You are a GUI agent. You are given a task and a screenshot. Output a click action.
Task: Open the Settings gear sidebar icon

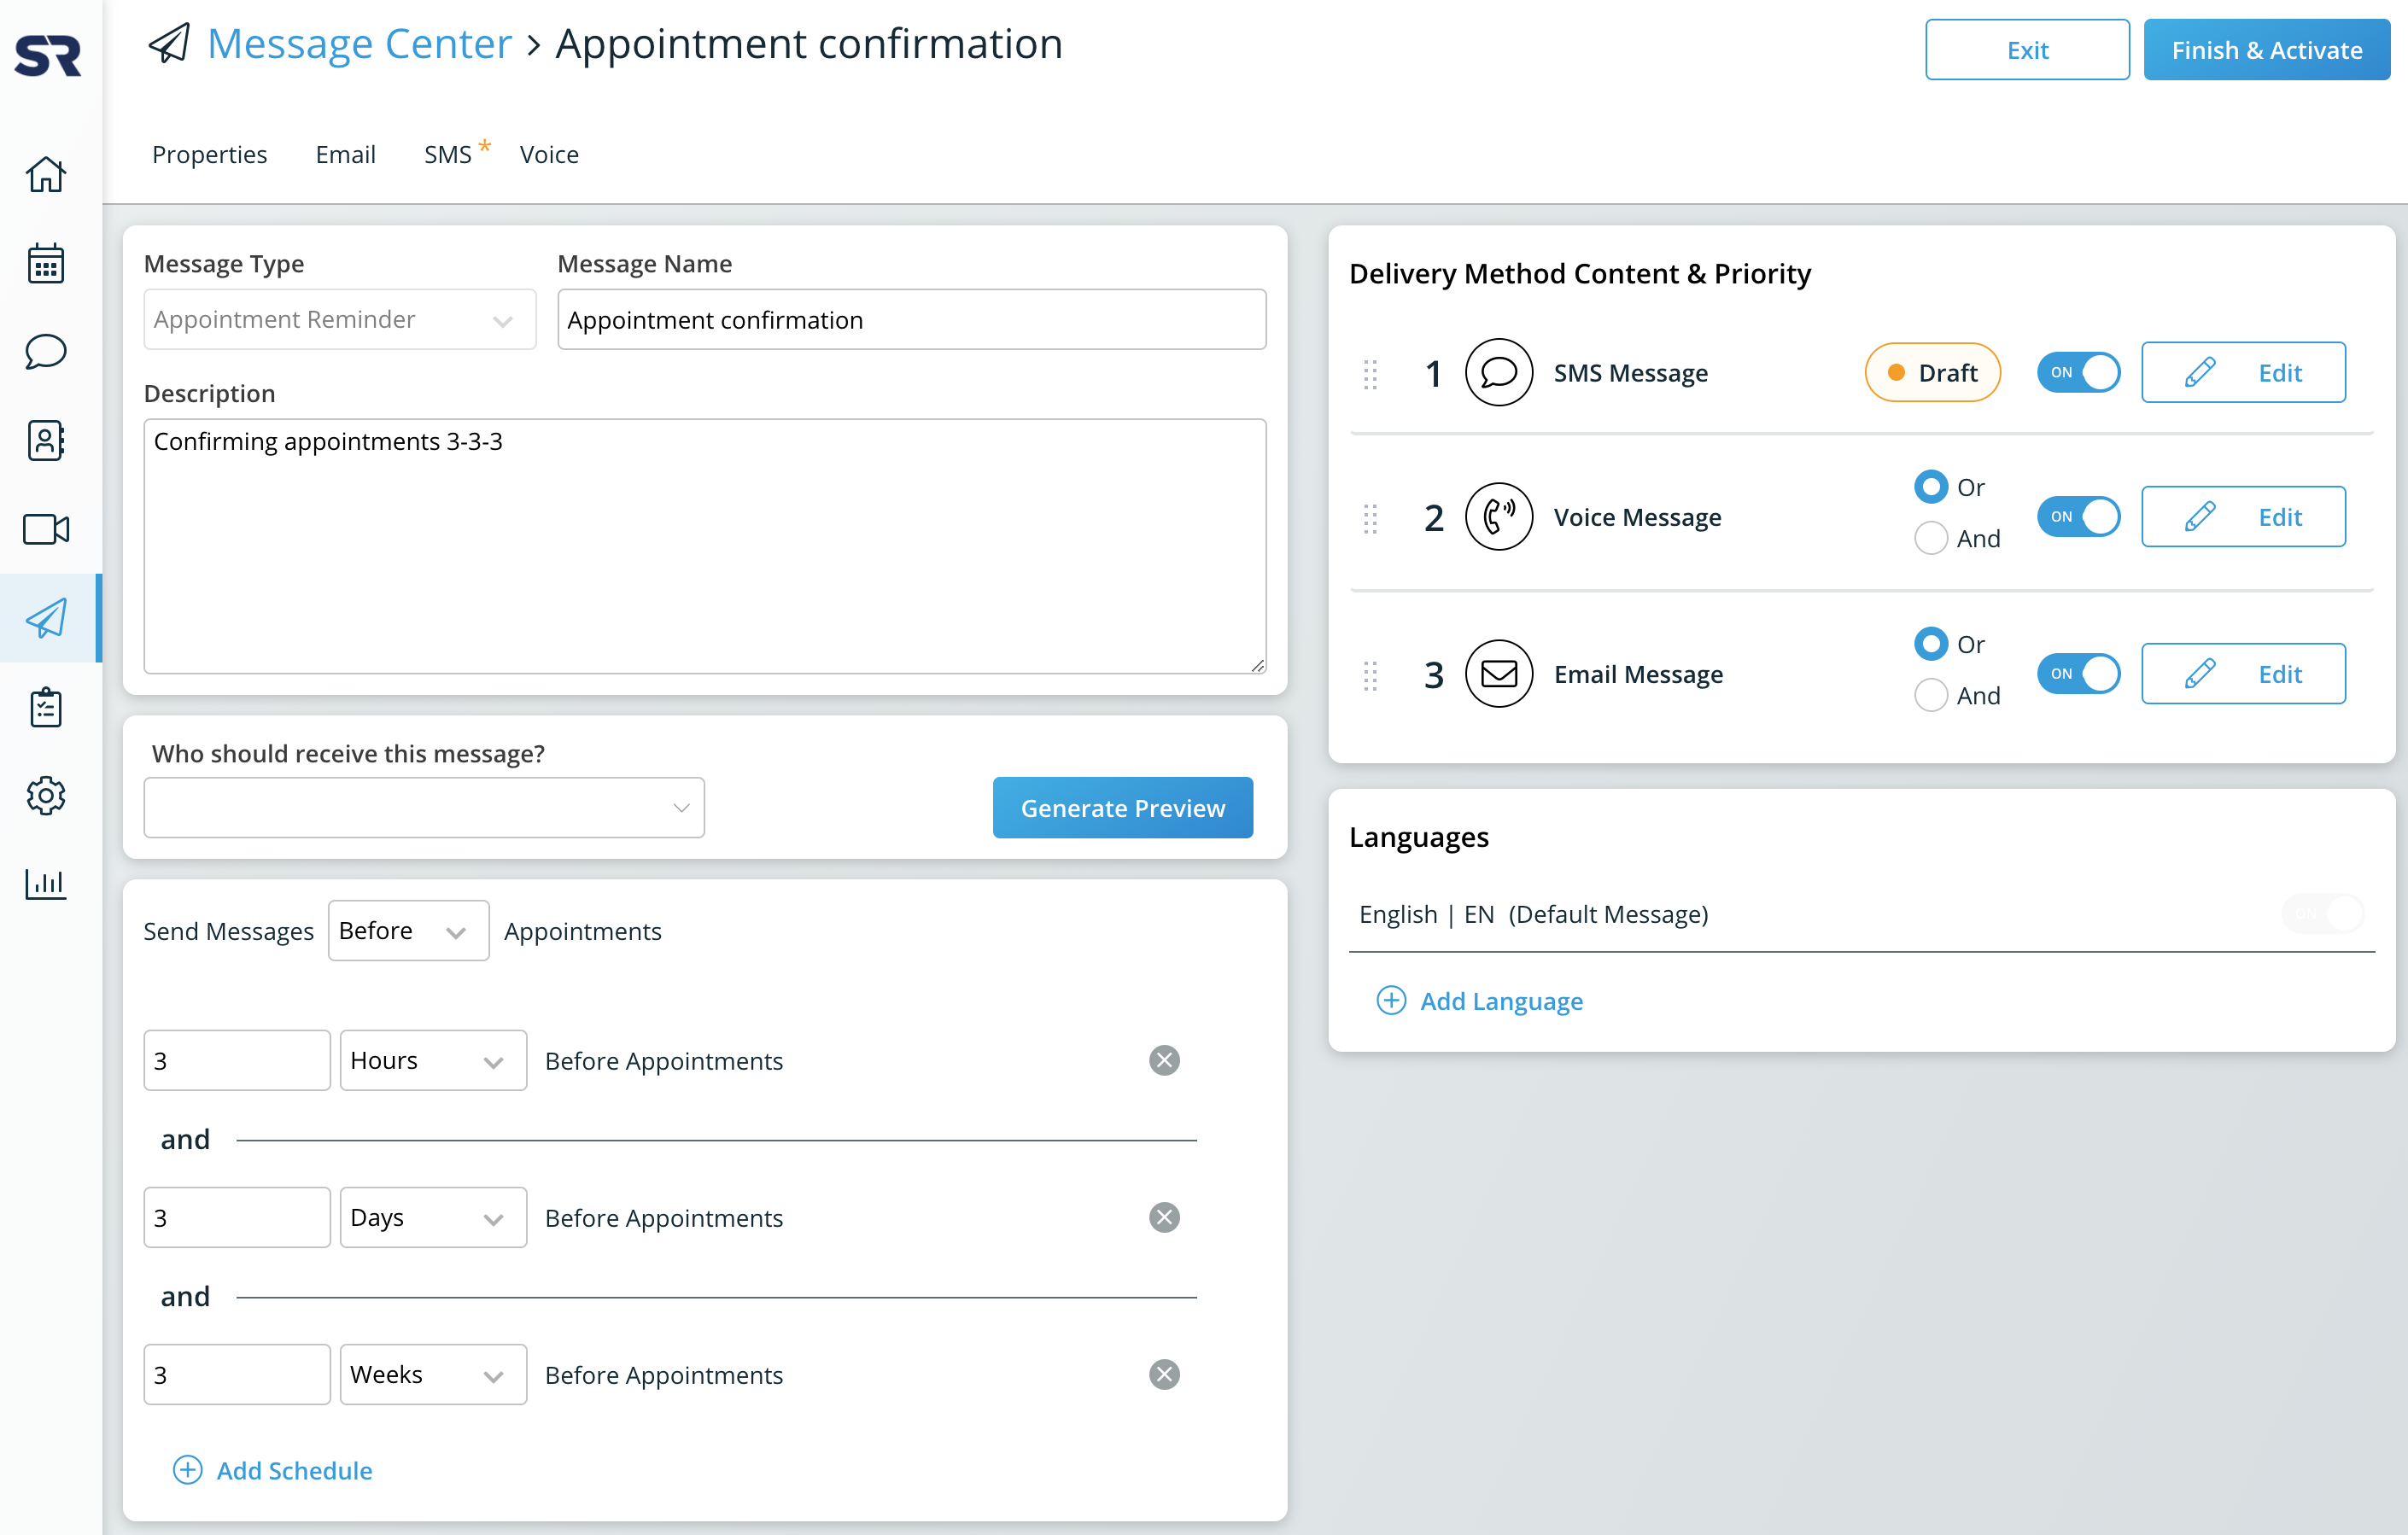tap(46, 796)
